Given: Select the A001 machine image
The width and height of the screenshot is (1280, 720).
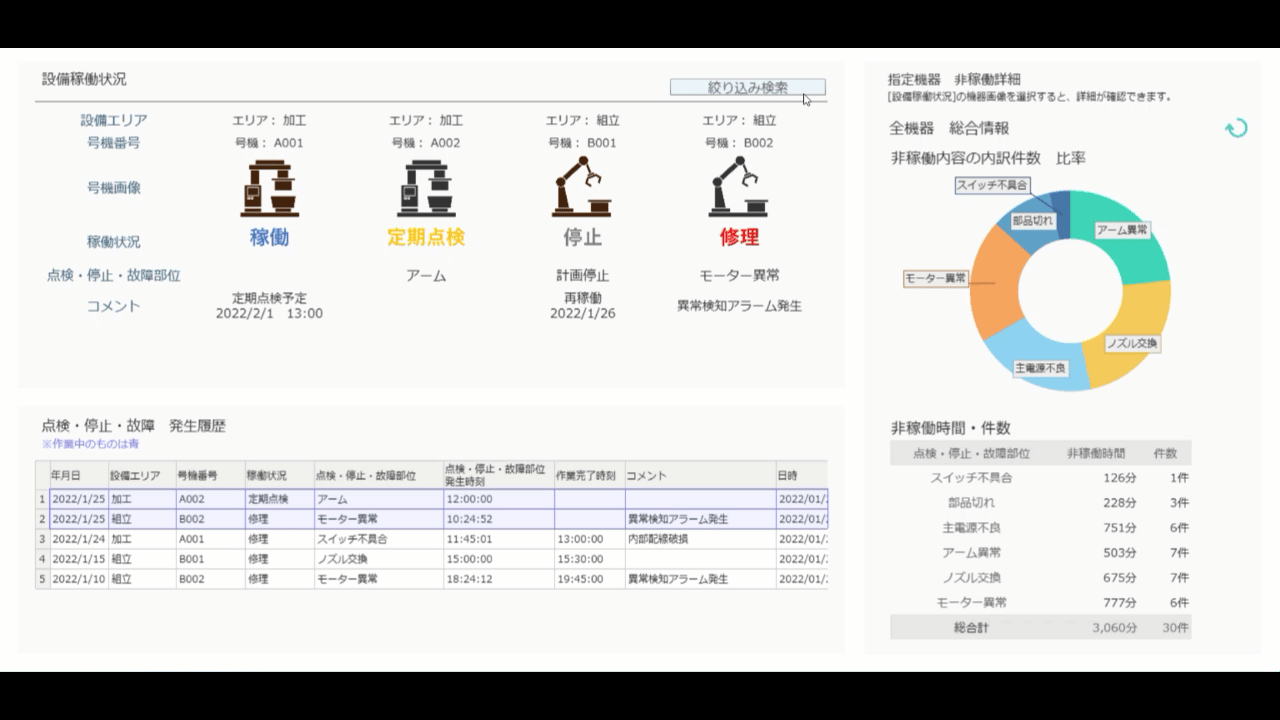Looking at the screenshot, I should [x=269, y=188].
